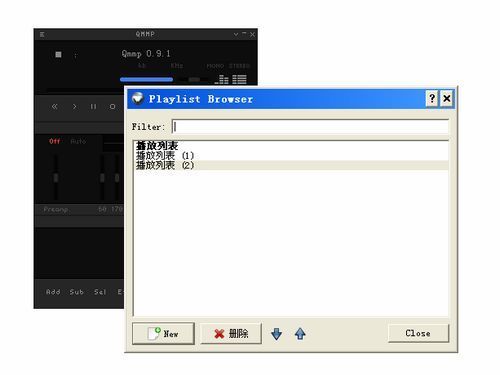This screenshot has height=375, width=500.
Task: Open Sub menu in Qmmp playlist
Action: (x=77, y=292)
